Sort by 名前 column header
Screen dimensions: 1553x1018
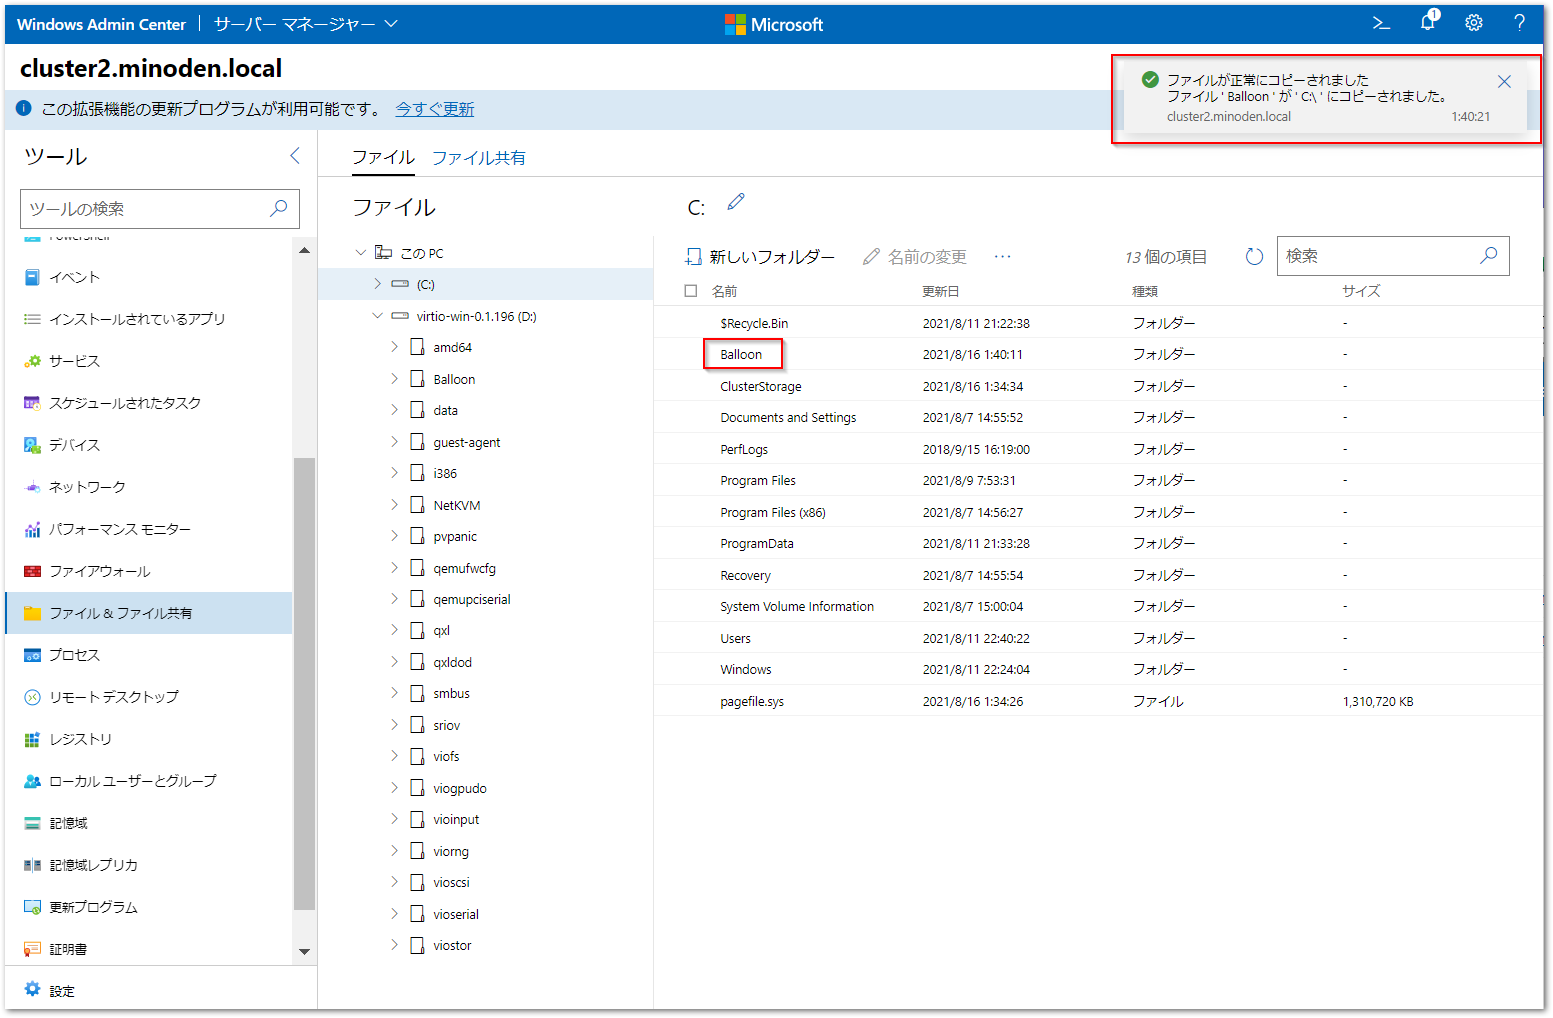coord(724,291)
